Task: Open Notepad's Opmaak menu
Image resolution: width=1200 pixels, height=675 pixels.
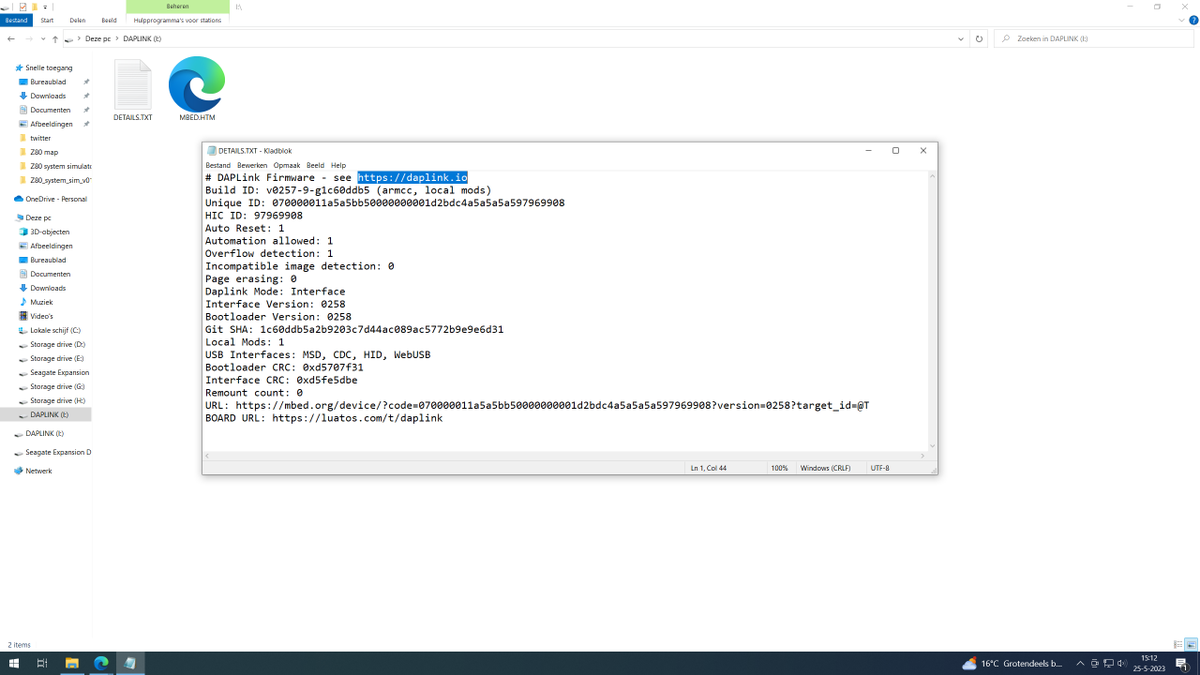Action: (287, 165)
